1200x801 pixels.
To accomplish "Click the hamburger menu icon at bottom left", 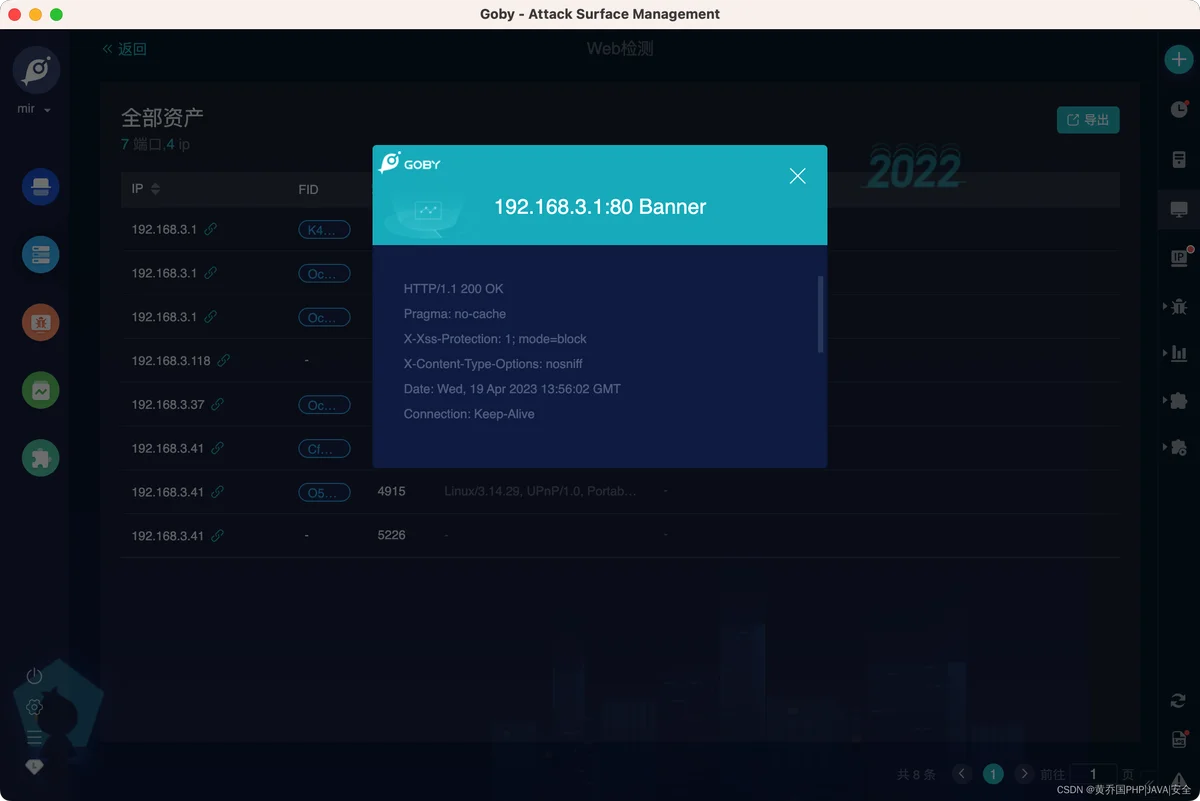I will 34,738.
